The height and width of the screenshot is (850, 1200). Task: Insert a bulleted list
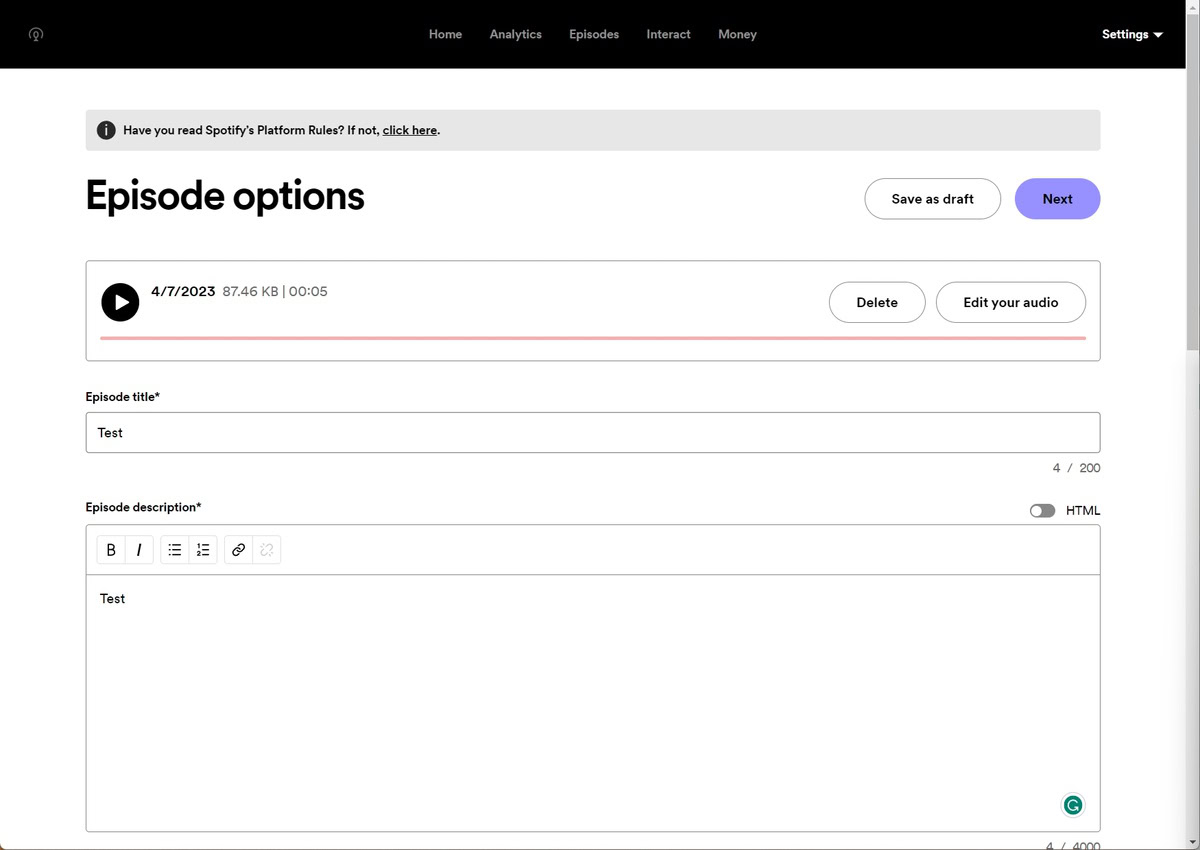(x=175, y=550)
